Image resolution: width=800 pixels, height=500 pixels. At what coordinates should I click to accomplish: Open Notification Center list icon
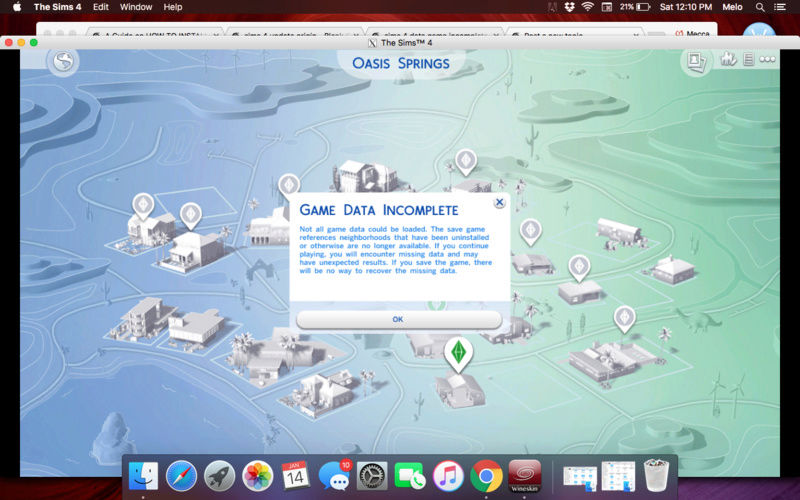[x=780, y=7]
